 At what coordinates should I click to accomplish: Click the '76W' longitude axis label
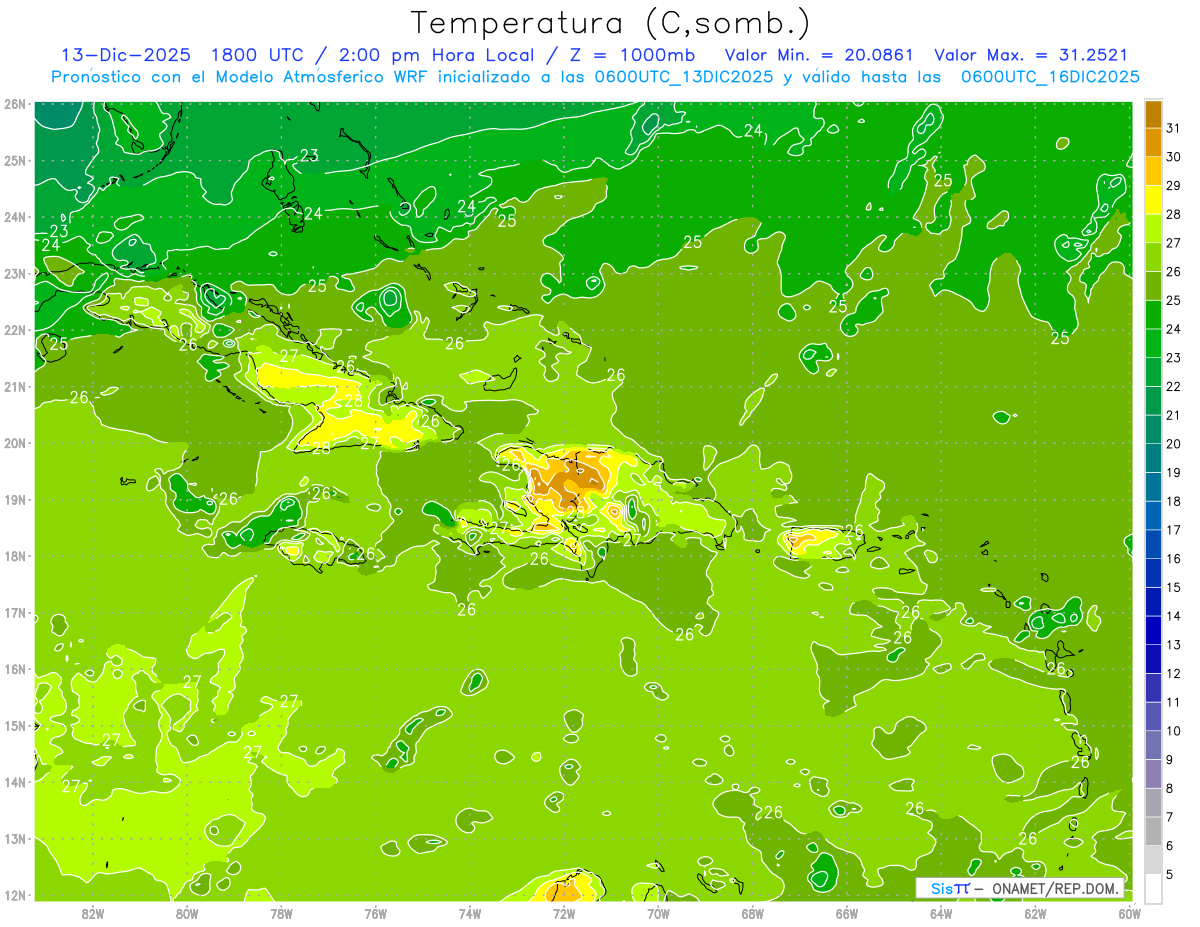pos(375,913)
